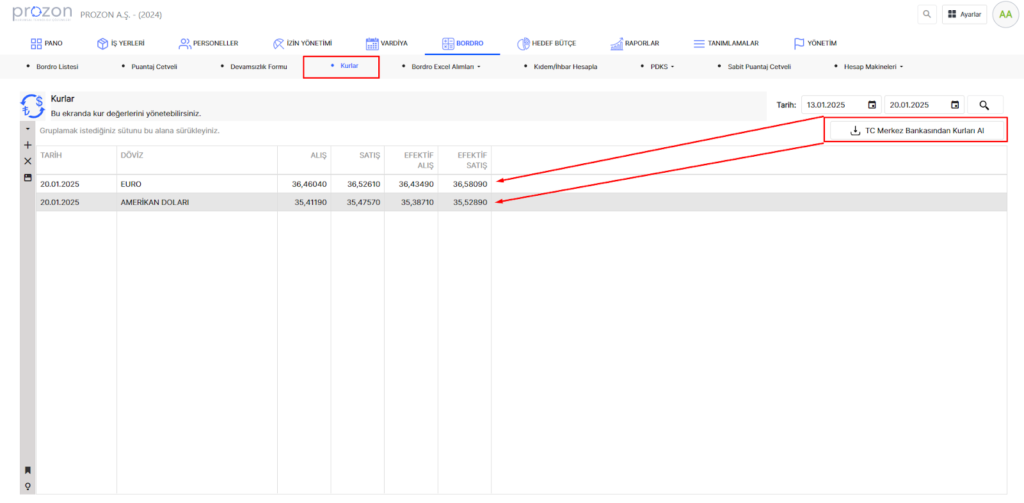The image size is (1024, 503).
Task: Open the RAPORLAR menu
Action: point(634,44)
